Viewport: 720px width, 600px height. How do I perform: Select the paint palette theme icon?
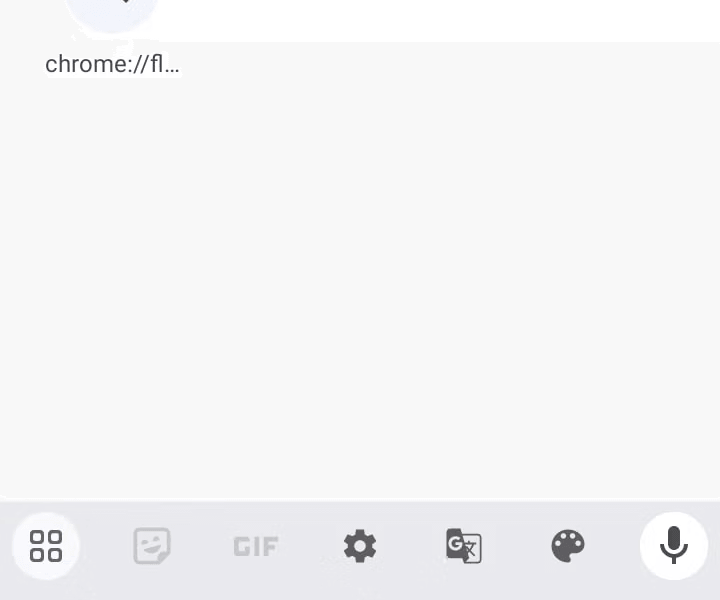point(568,546)
